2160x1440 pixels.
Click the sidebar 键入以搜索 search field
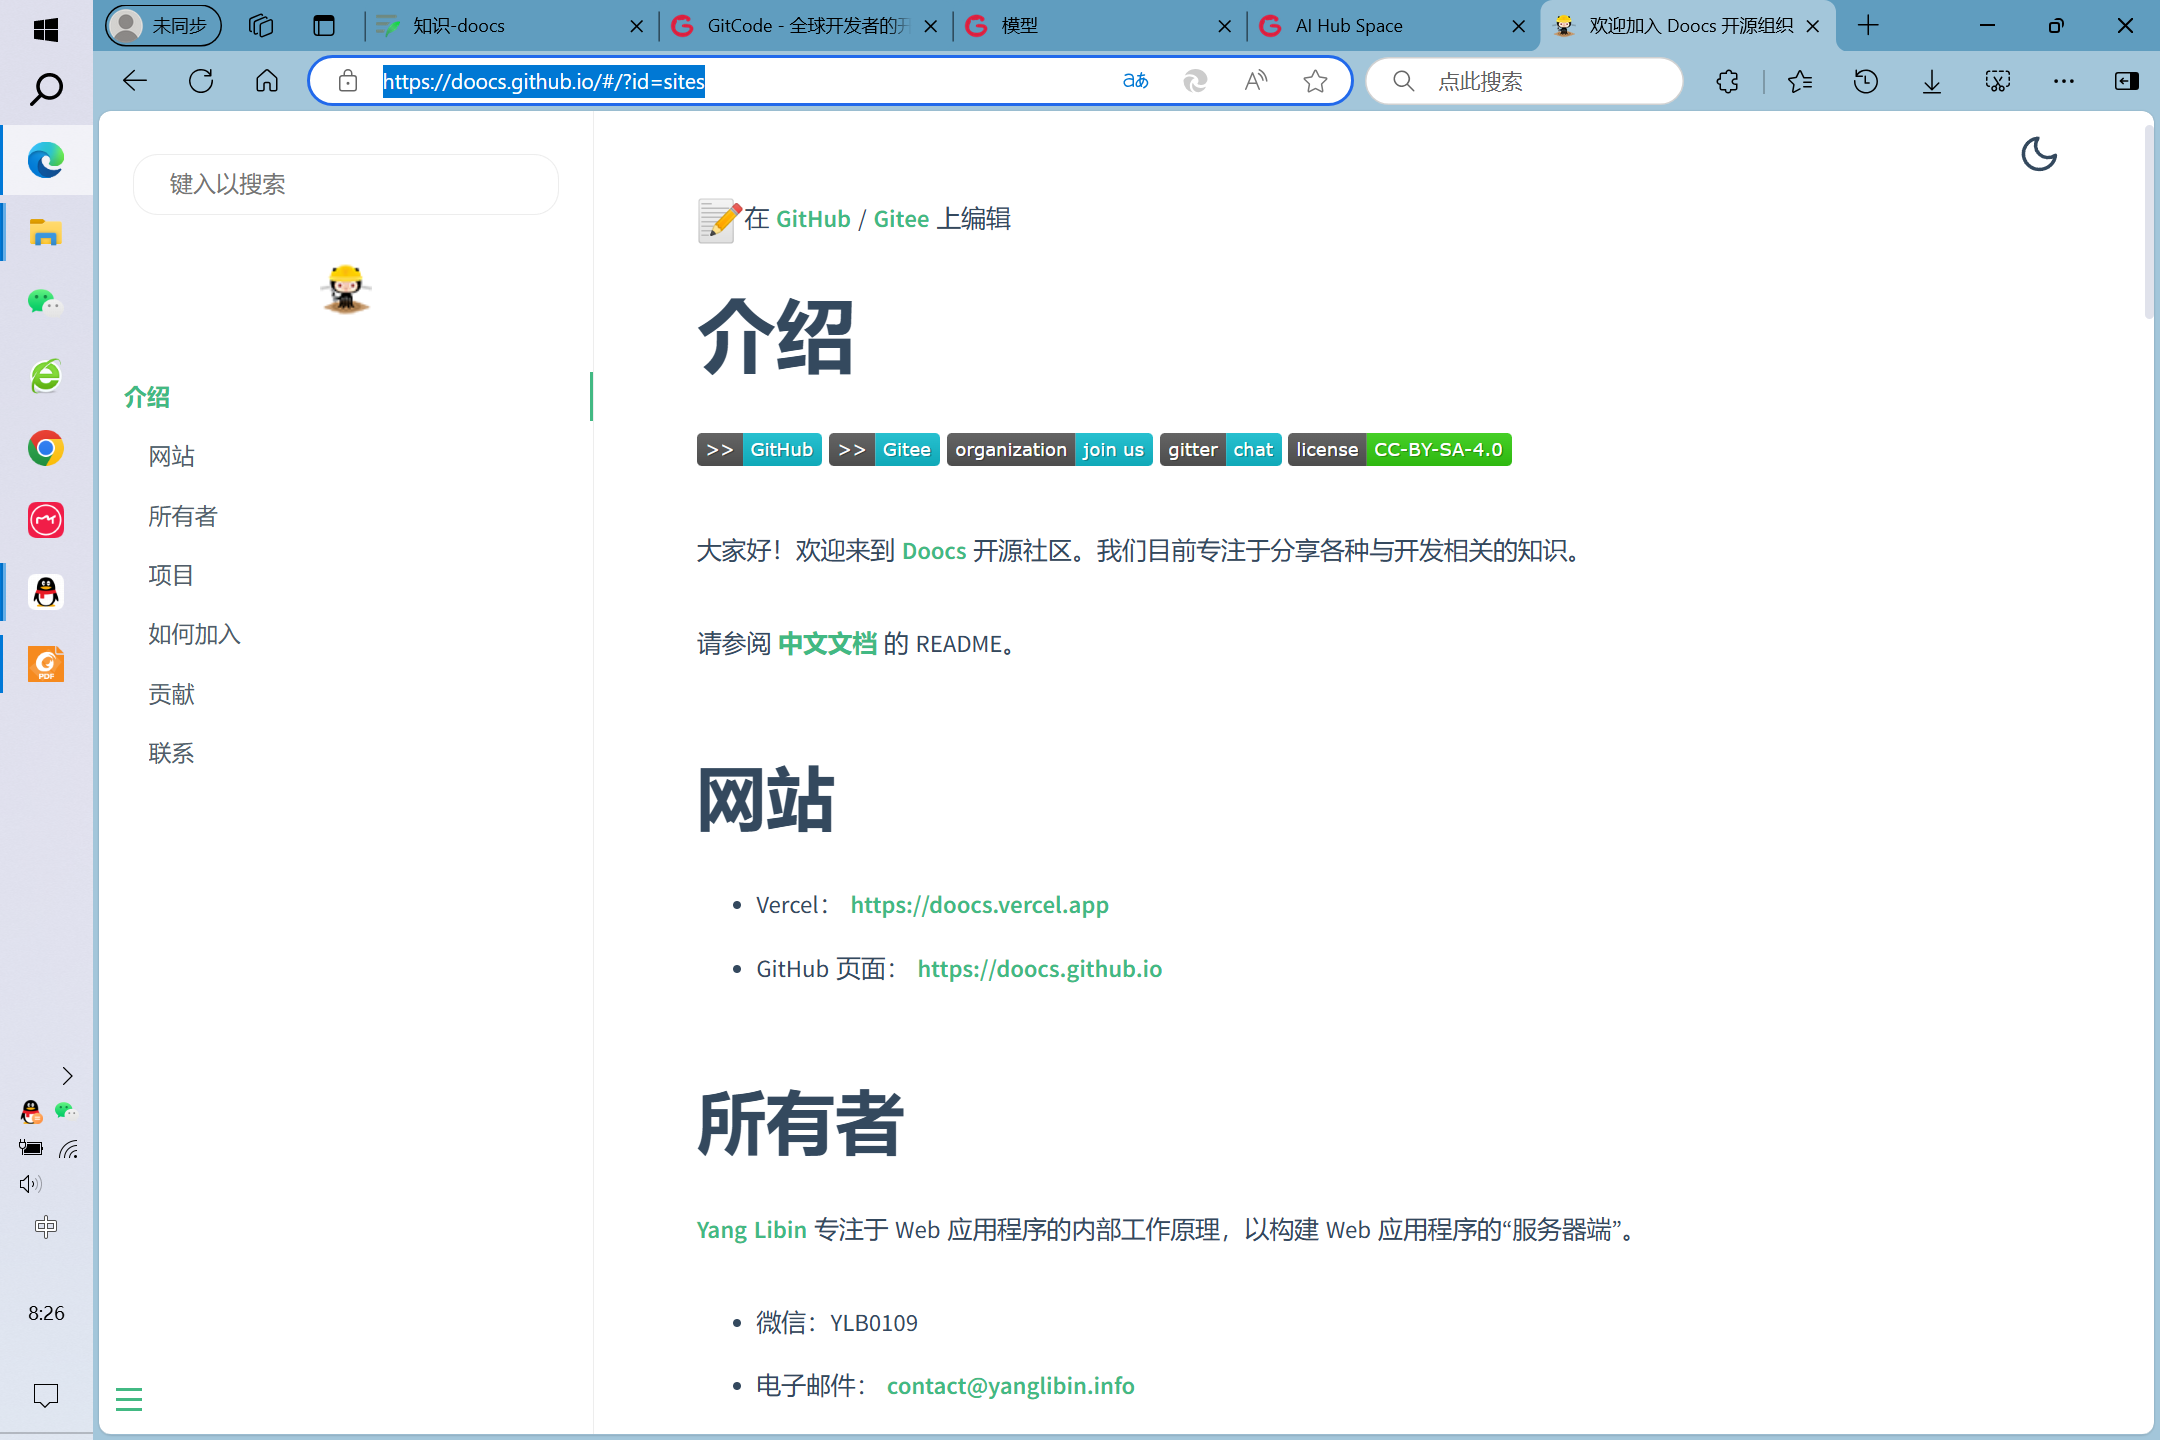click(x=346, y=184)
